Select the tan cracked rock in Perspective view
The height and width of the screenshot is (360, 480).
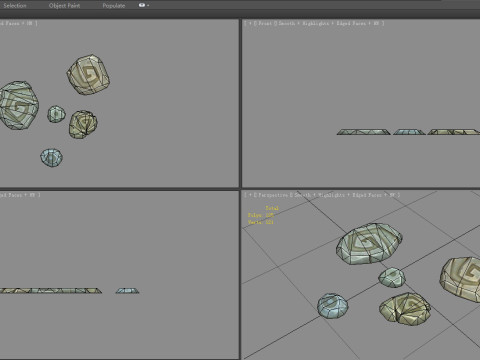coord(405,309)
